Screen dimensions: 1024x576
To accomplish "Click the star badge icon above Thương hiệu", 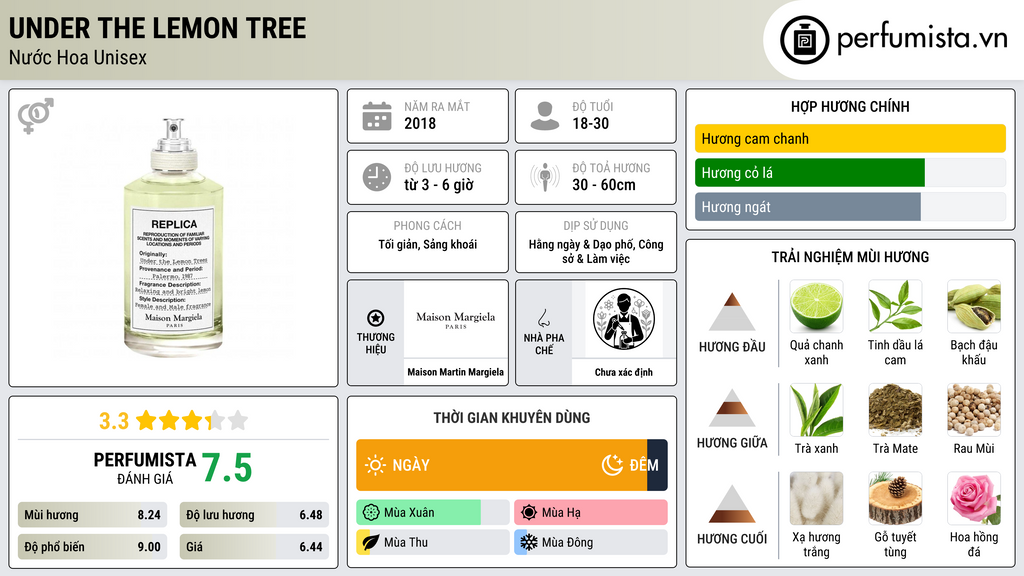I will (x=376, y=318).
